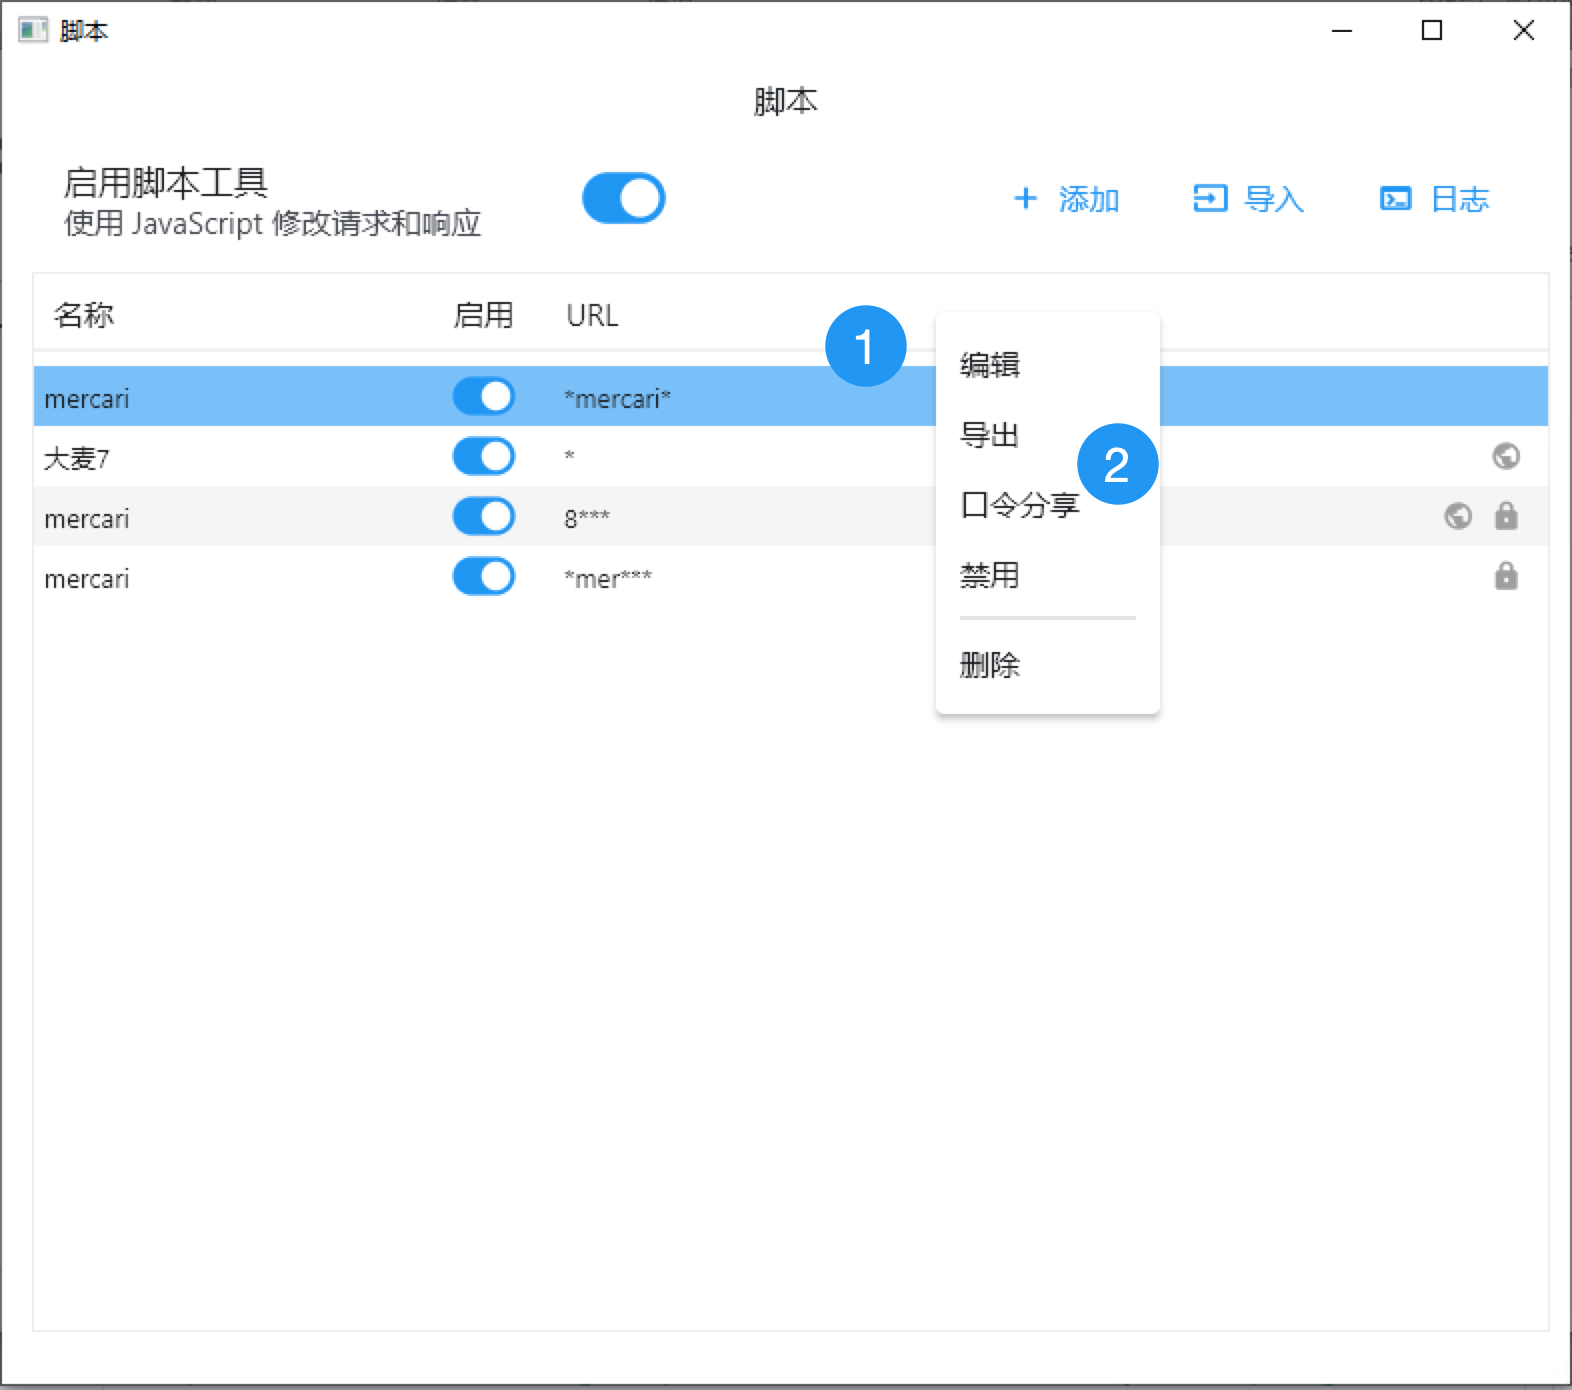
Task: Click the globe icon on the 8*** row
Action: pyautogui.click(x=1458, y=516)
